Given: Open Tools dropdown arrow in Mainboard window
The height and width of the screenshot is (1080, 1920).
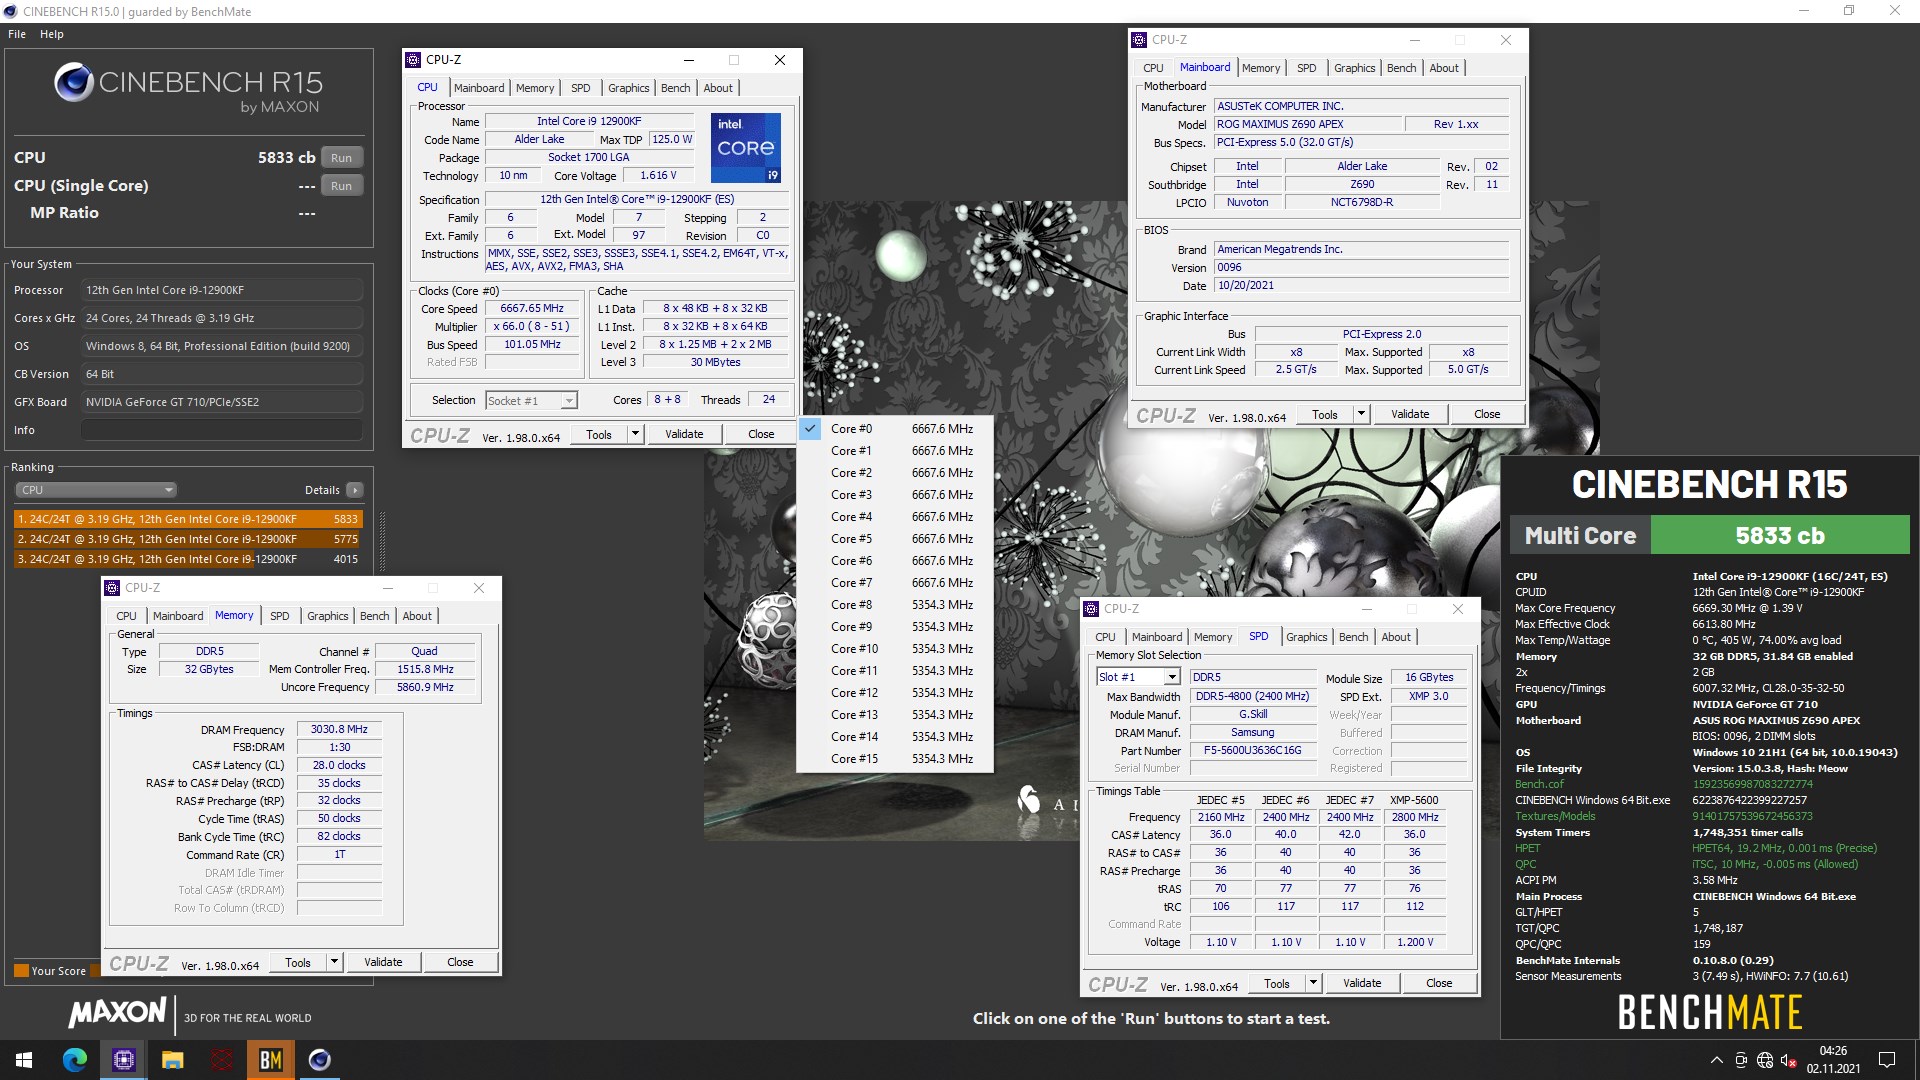Looking at the screenshot, I should [x=1361, y=414].
